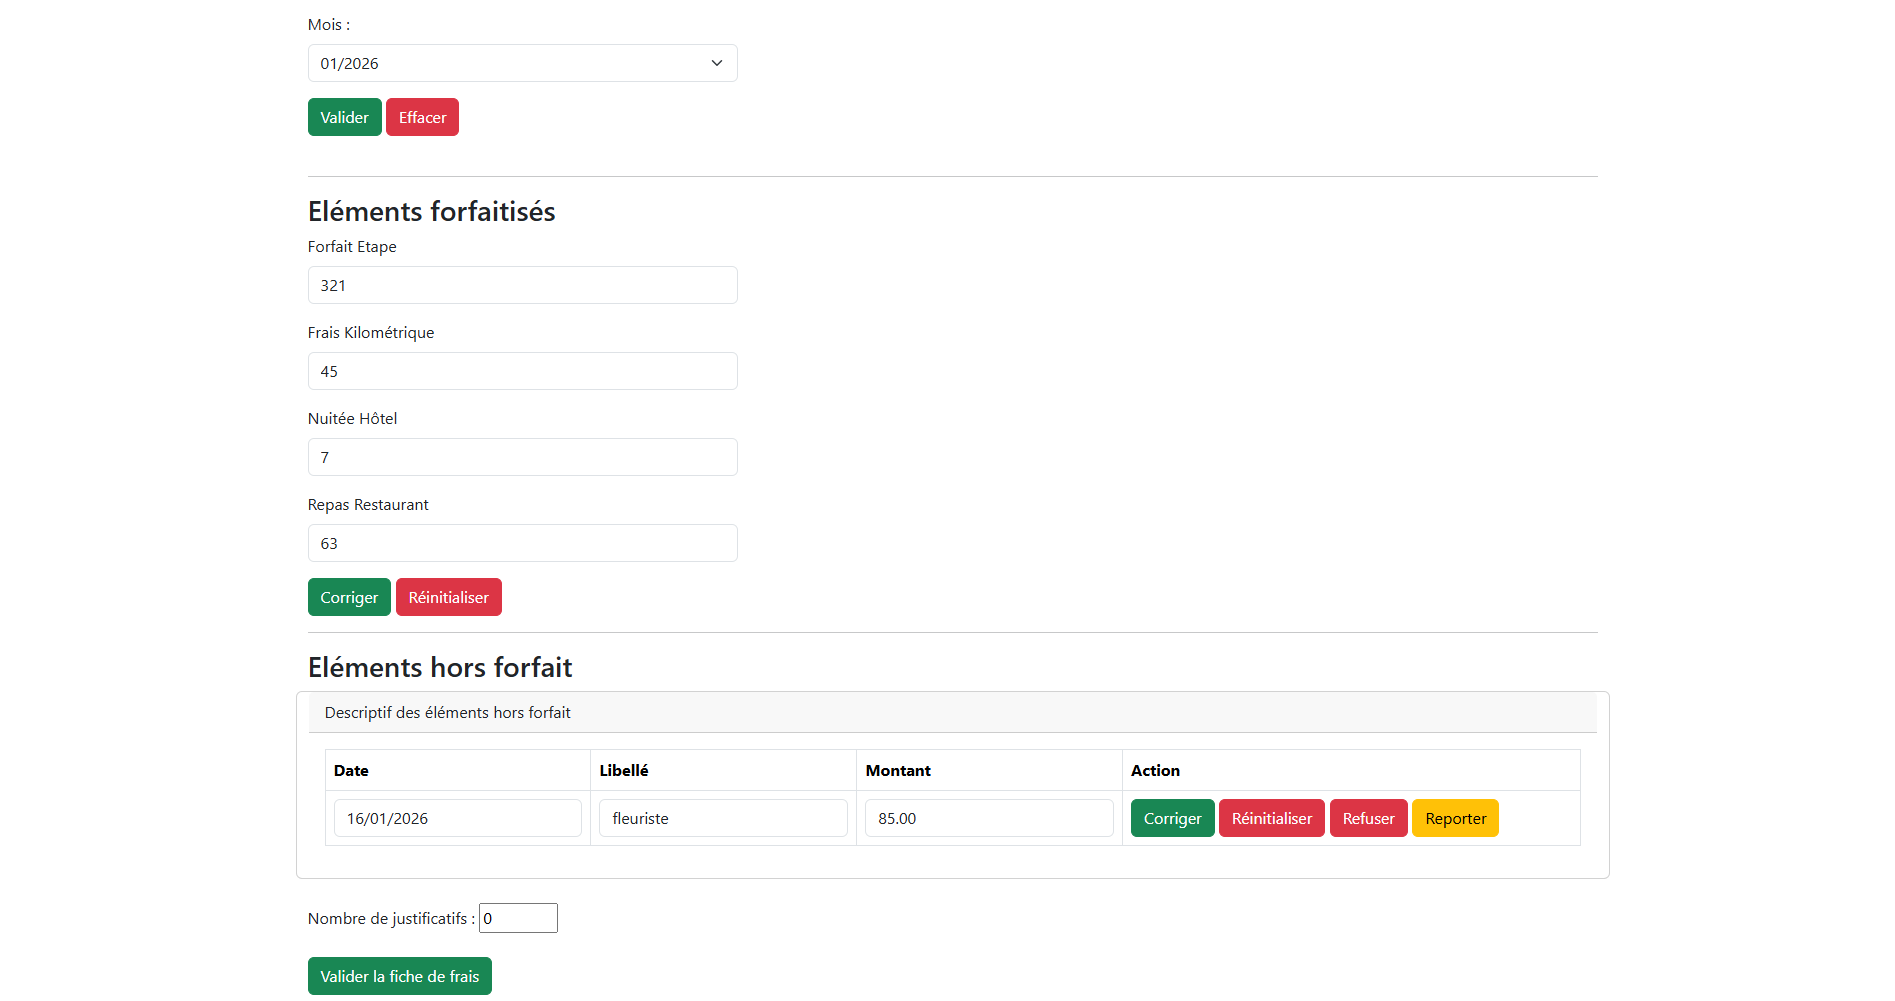1895x1001 pixels.
Task: Focus the Forfait Etape input field
Action: 522,285
